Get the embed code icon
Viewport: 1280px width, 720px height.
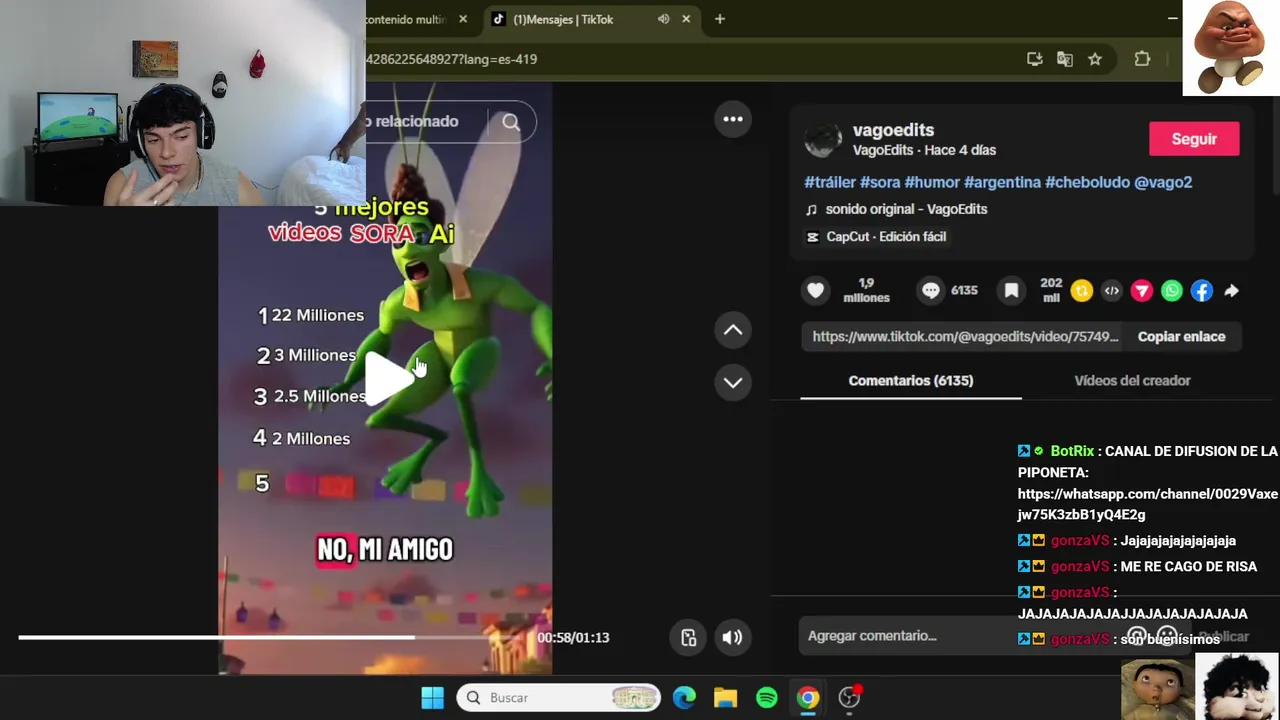(x=1111, y=291)
